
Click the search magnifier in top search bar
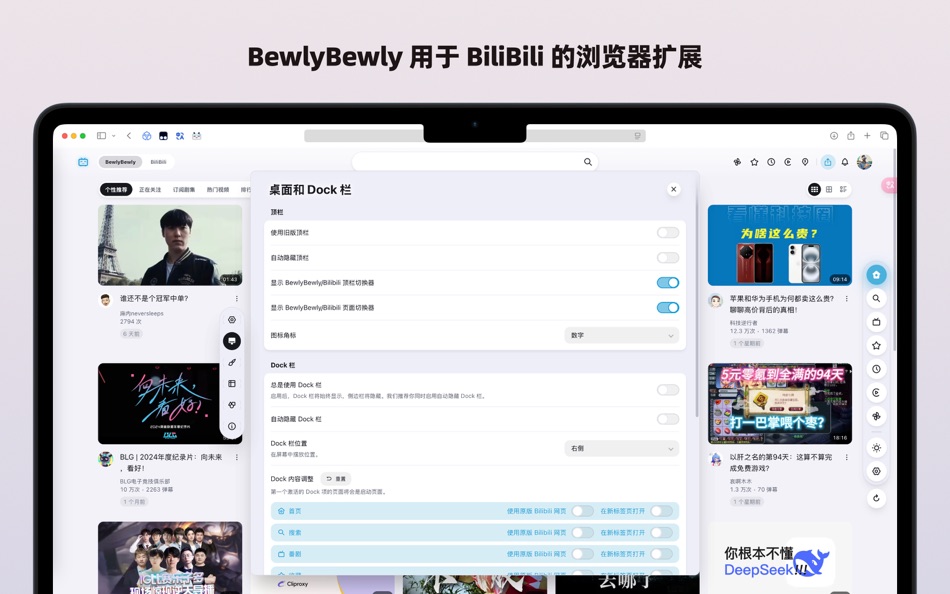pos(588,162)
